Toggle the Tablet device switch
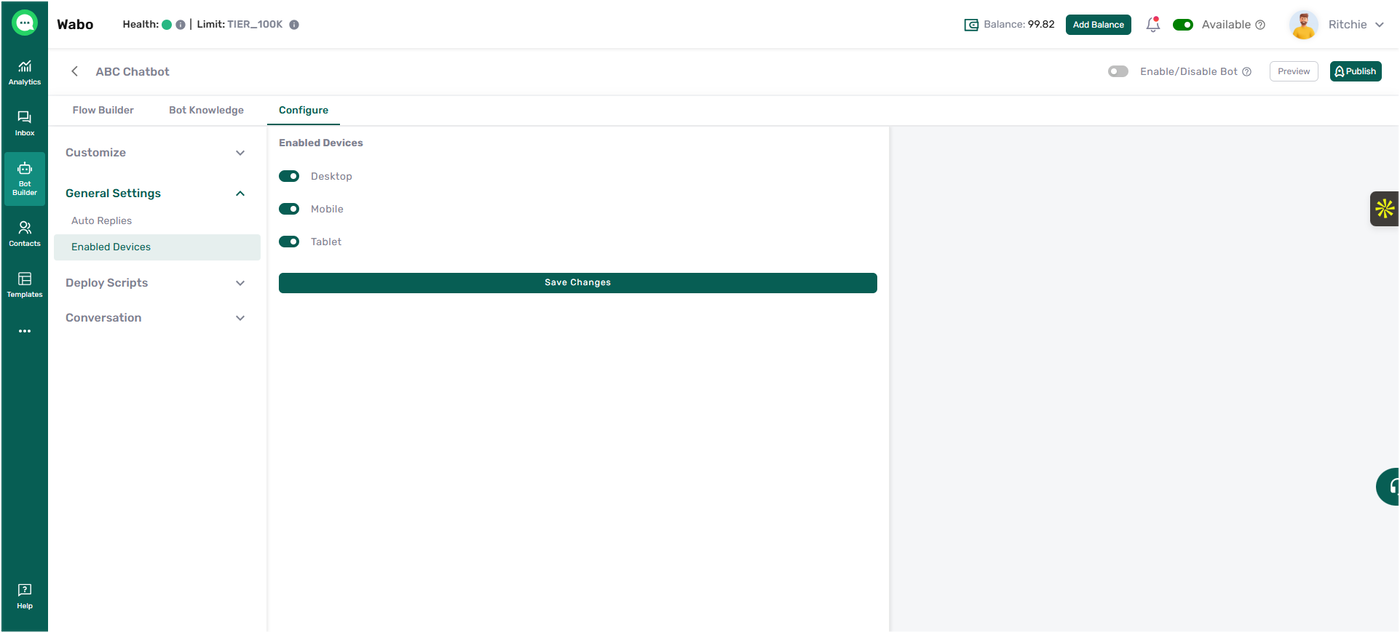 pyautogui.click(x=289, y=241)
